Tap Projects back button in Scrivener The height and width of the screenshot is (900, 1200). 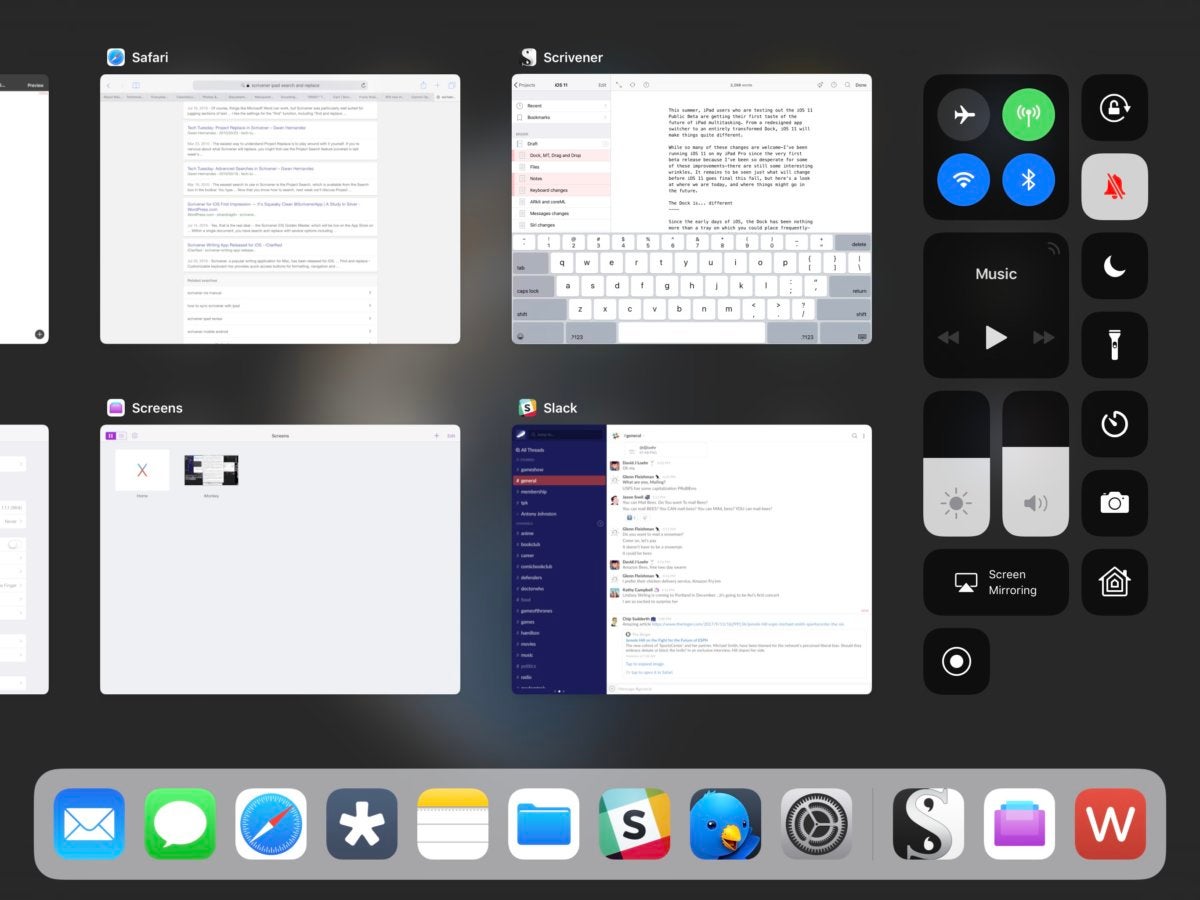coord(525,85)
